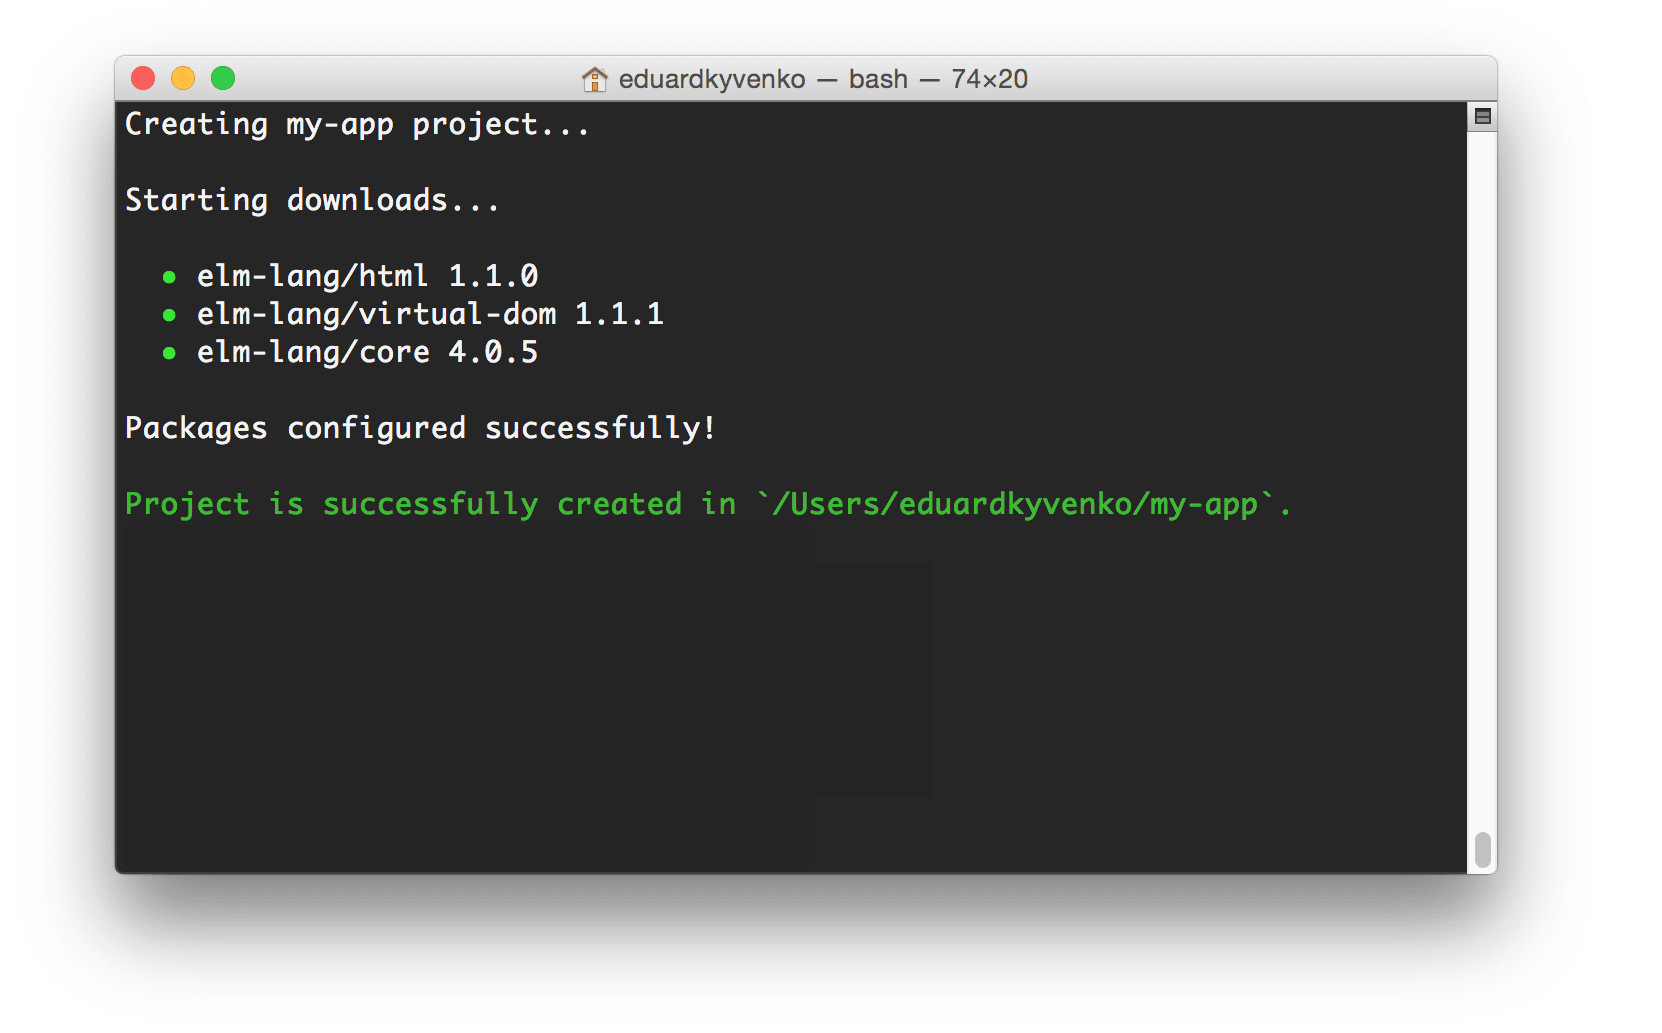Click the green bullet beside elm-lang/html
This screenshot has width=1662, height=1033.
pyautogui.click(x=169, y=276)
